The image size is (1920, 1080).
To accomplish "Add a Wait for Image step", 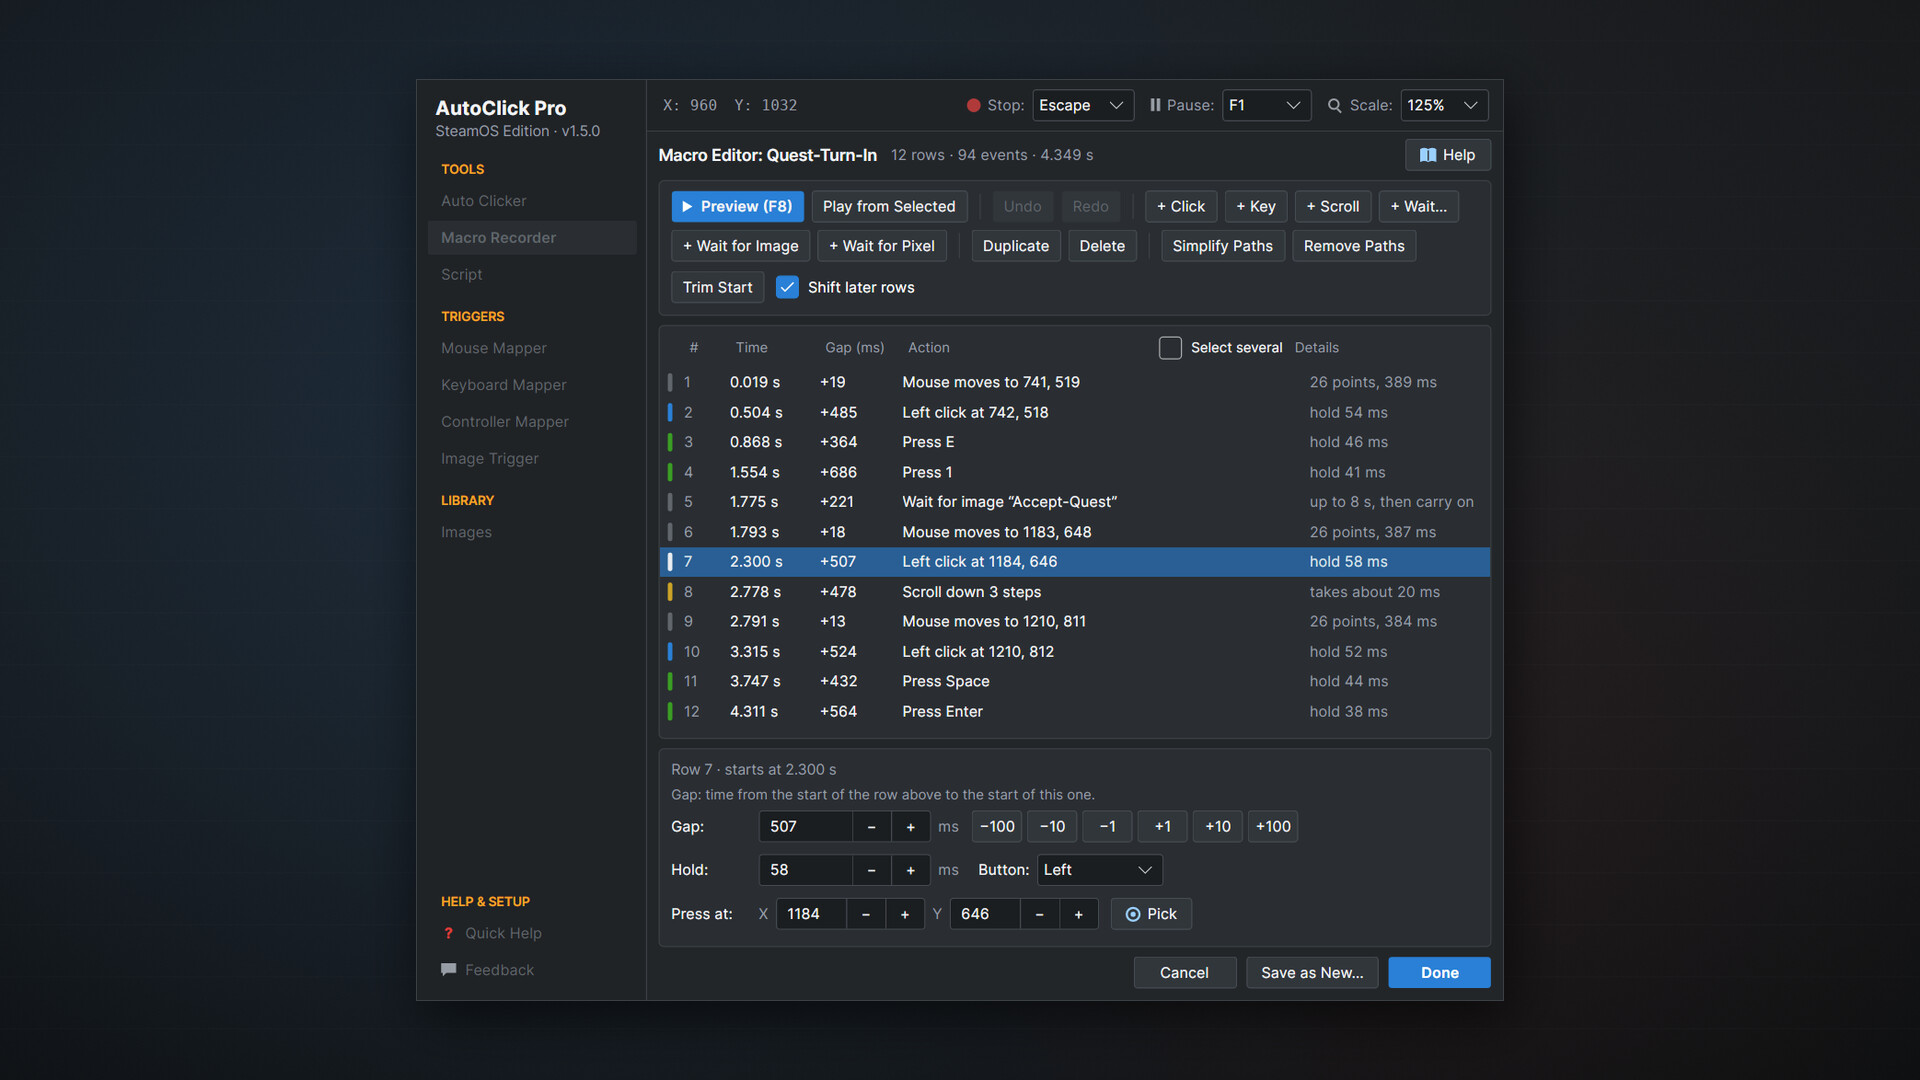I will (x=740, y=246).
